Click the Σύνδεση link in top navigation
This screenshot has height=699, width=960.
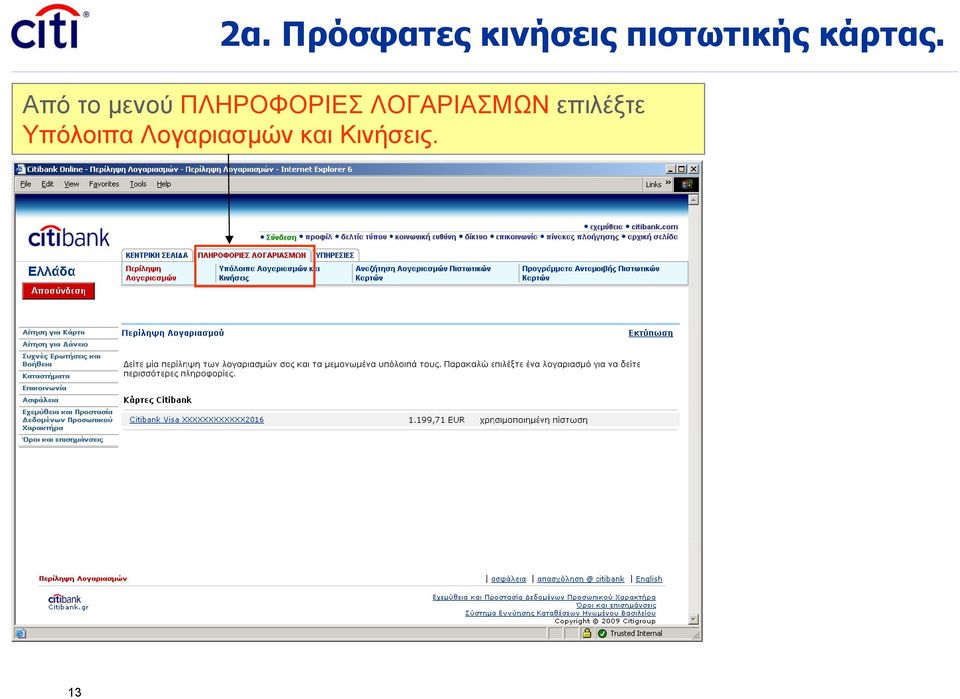[281, 237]
